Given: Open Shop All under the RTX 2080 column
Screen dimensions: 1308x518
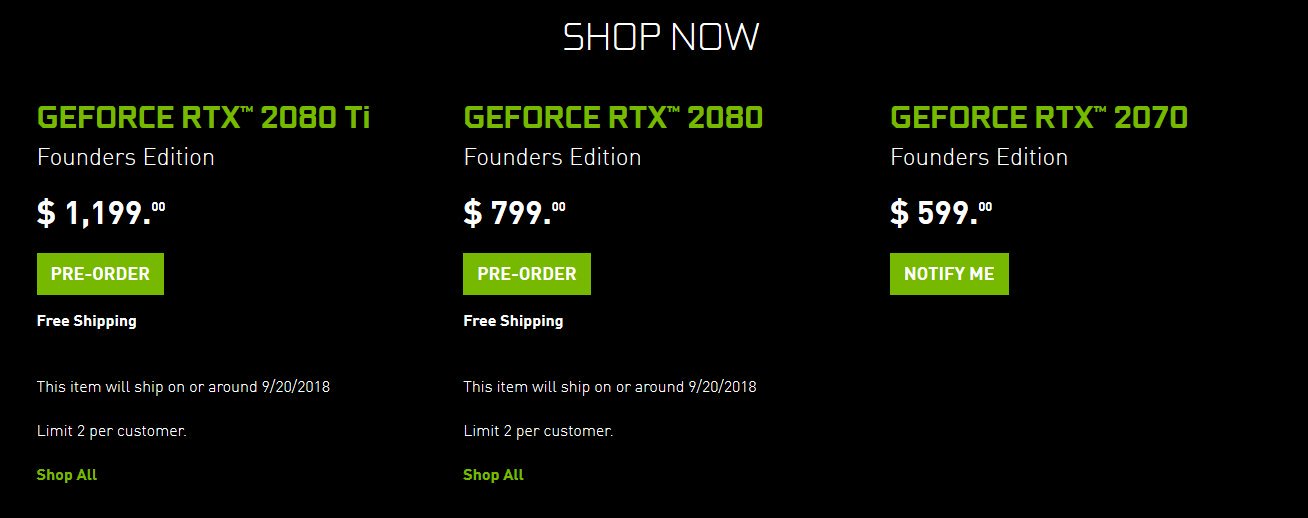Looking at the screenshot, I should 493,475.
